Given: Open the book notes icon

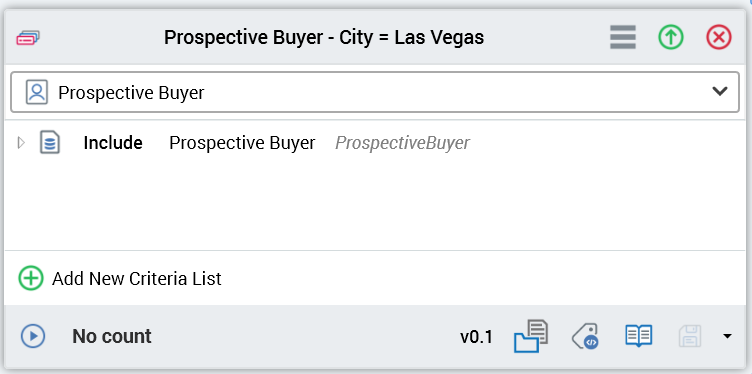Looking at the screenshot, I should coord(639,336).
